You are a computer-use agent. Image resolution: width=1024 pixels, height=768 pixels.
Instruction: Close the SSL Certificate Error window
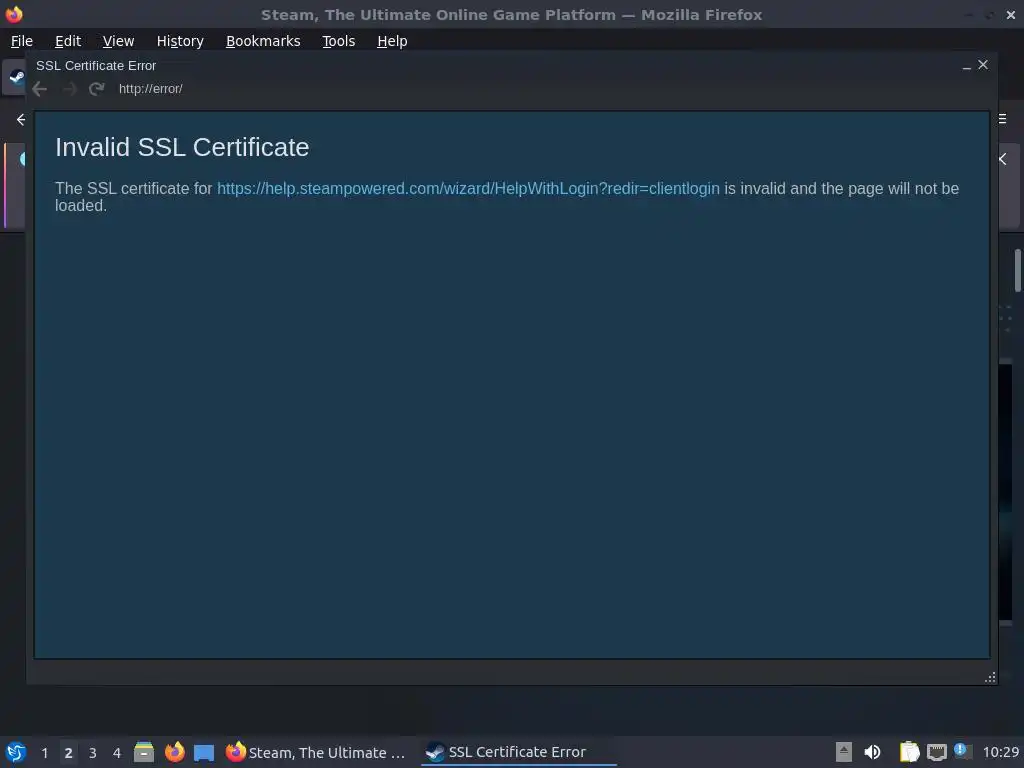click(983, 65)
